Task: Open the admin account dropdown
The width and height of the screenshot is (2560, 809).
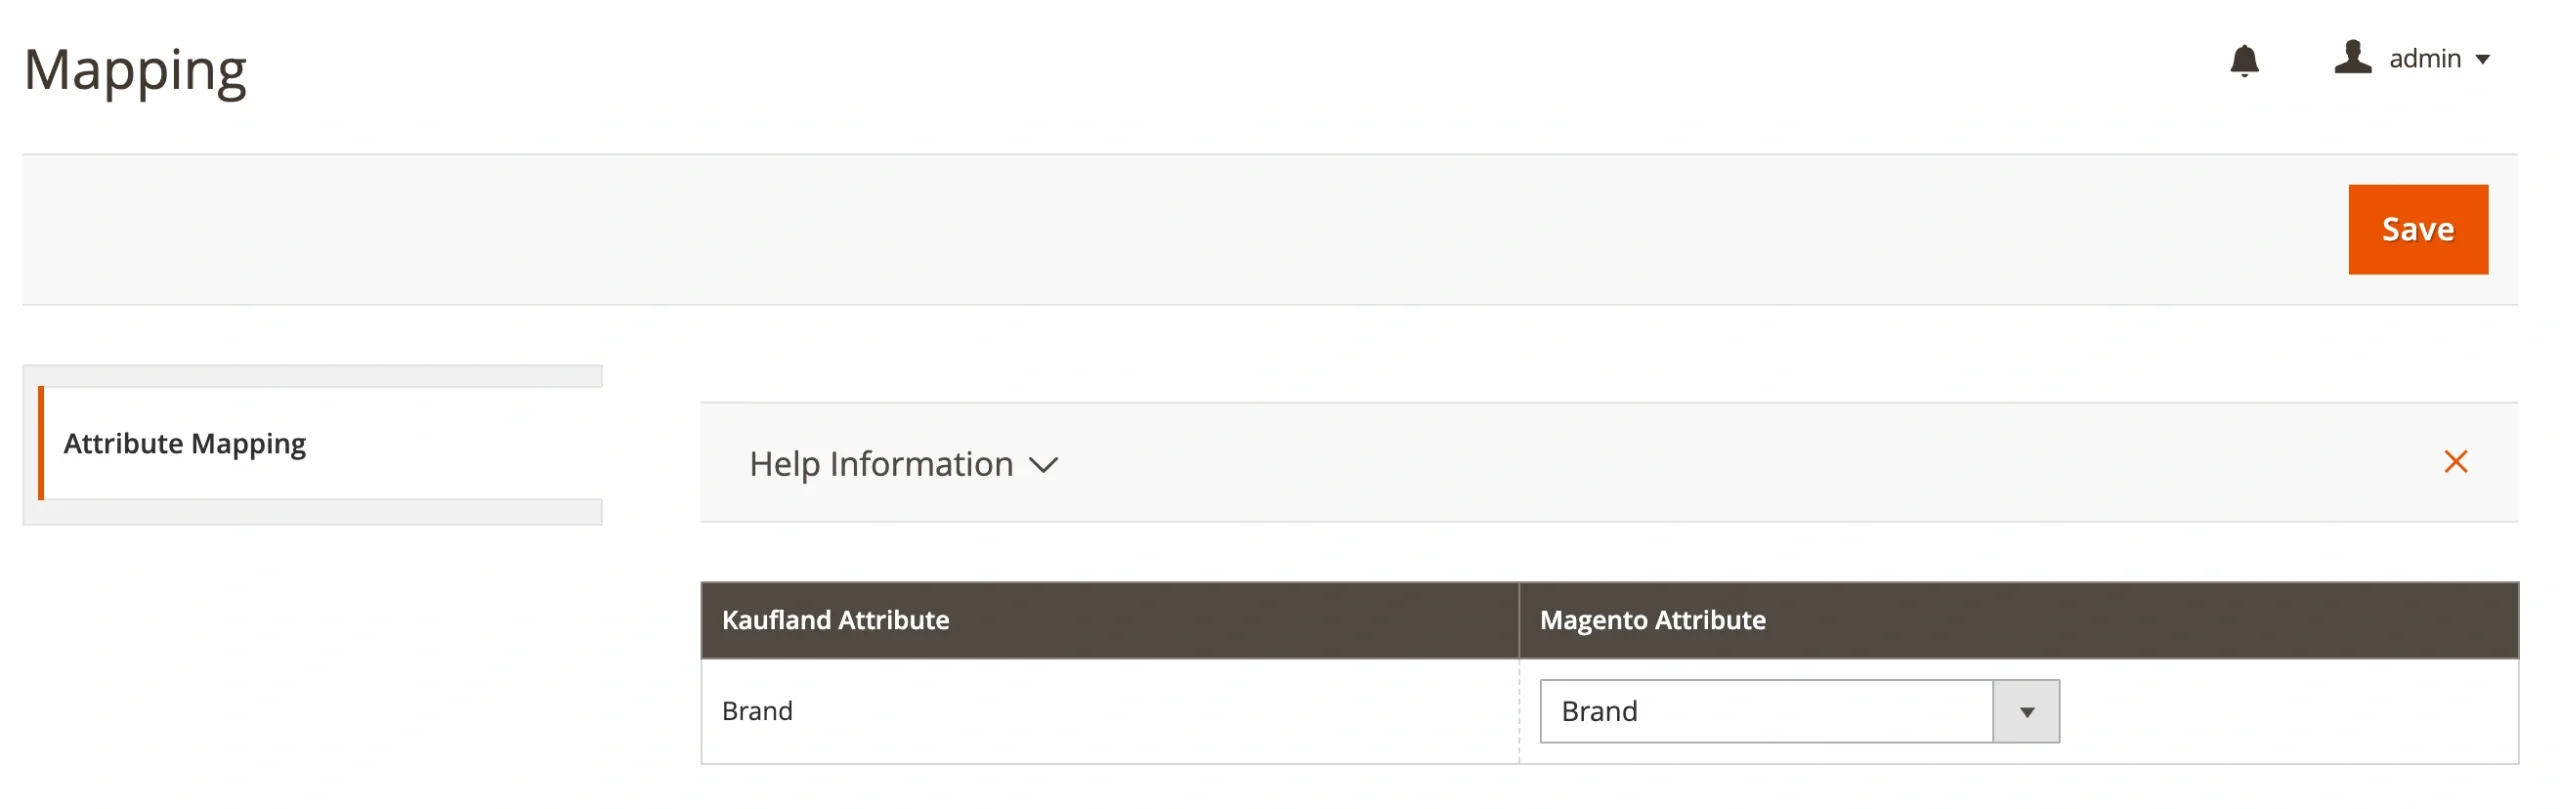Action: tap(2430, 58)
